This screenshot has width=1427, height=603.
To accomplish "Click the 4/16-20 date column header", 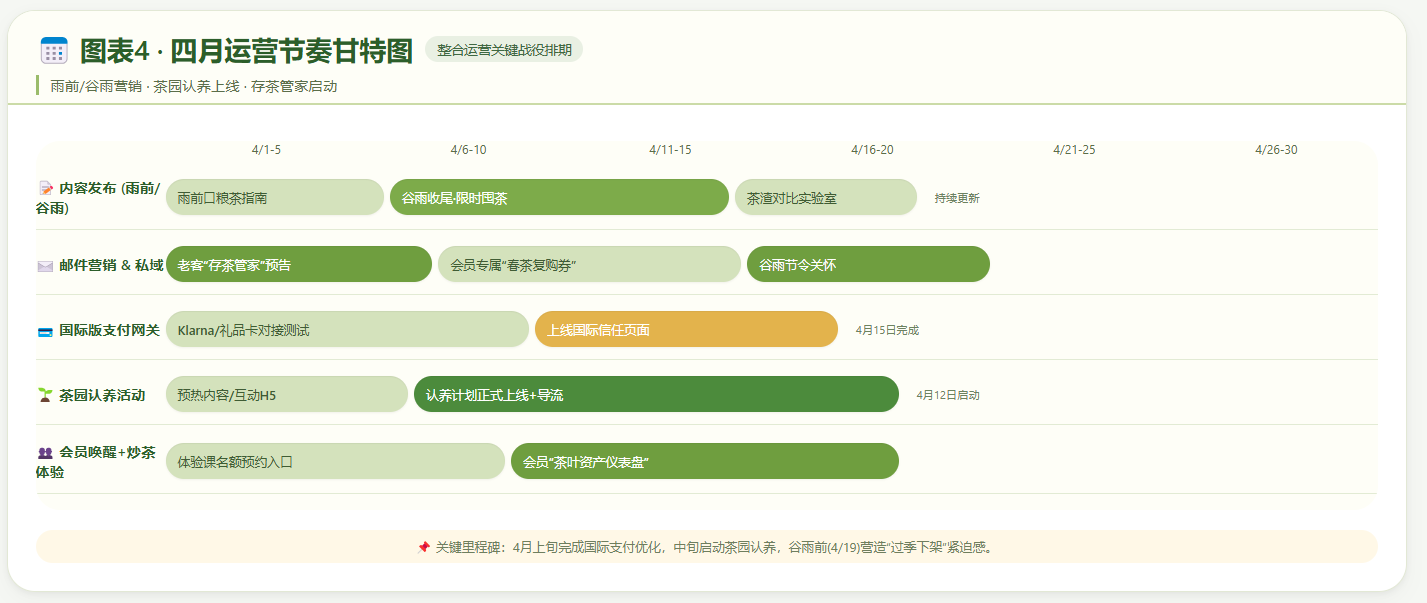I will [872, 150].
